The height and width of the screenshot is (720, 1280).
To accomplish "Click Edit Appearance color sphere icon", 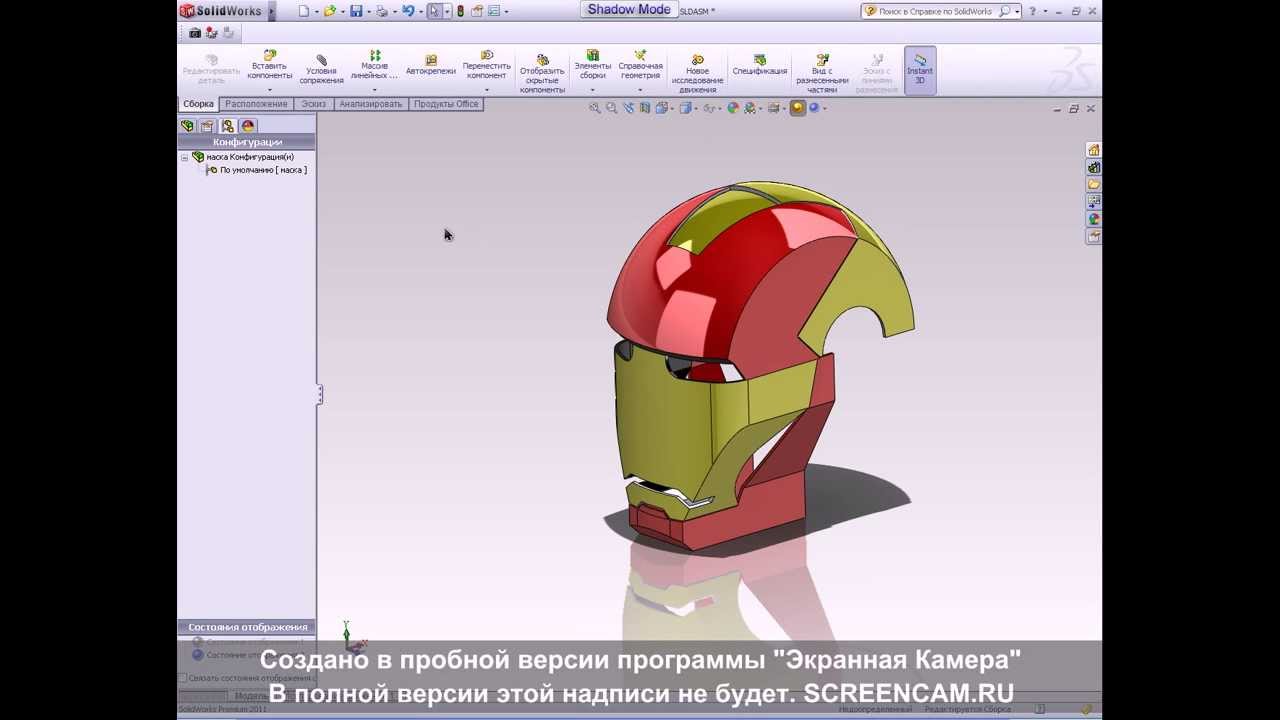I will (x=733, y=108).
